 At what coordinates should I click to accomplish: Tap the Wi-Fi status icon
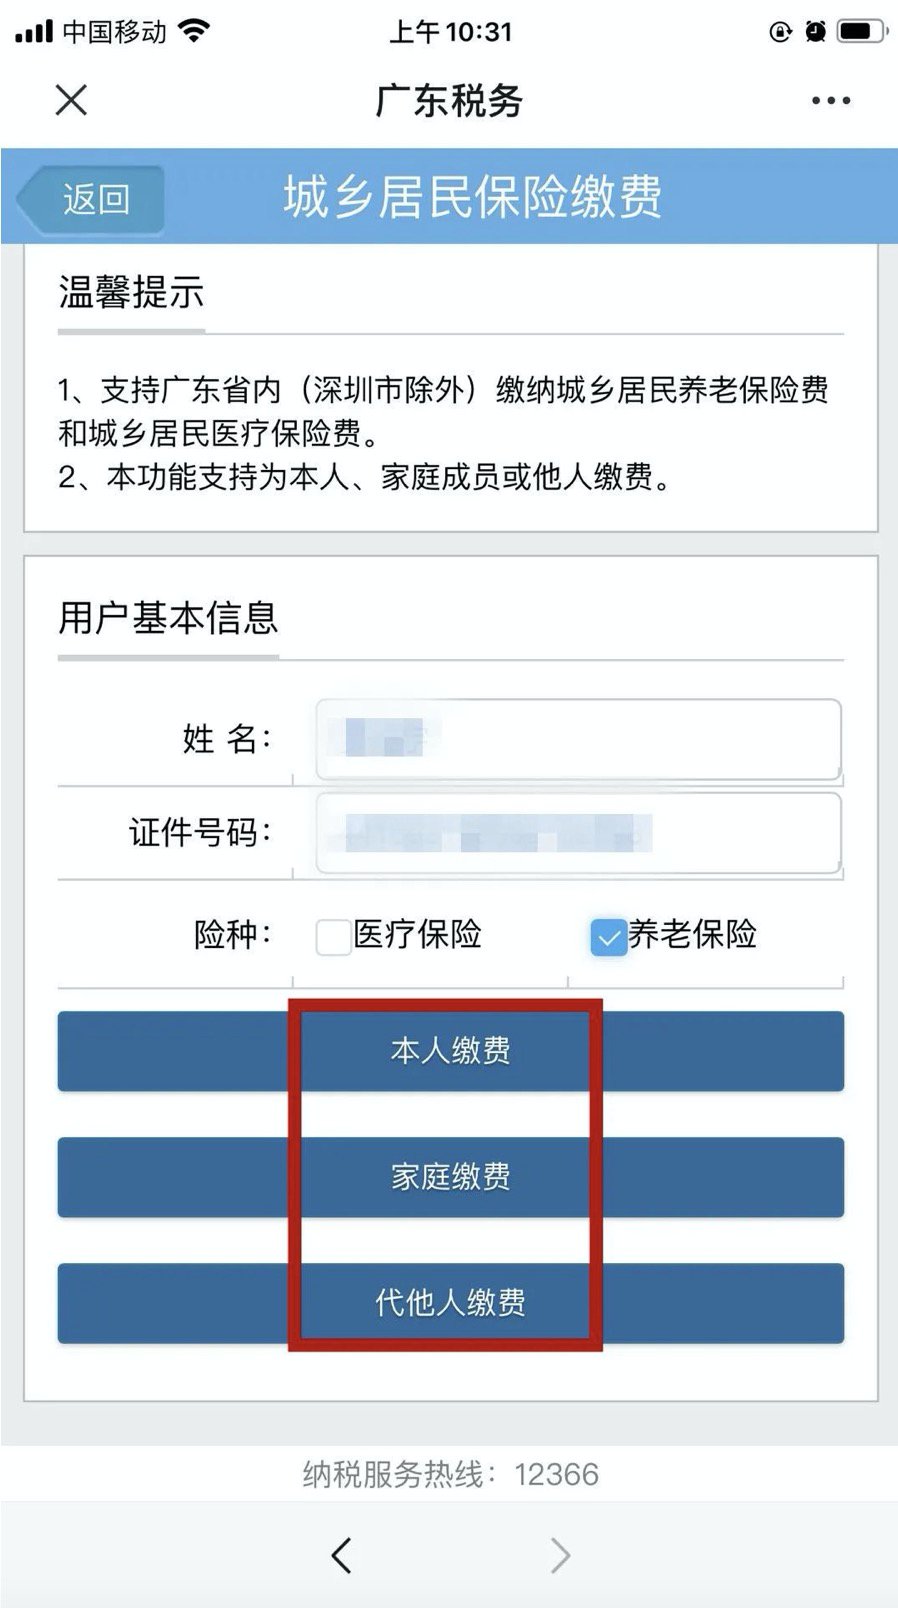tap(194, 31)
